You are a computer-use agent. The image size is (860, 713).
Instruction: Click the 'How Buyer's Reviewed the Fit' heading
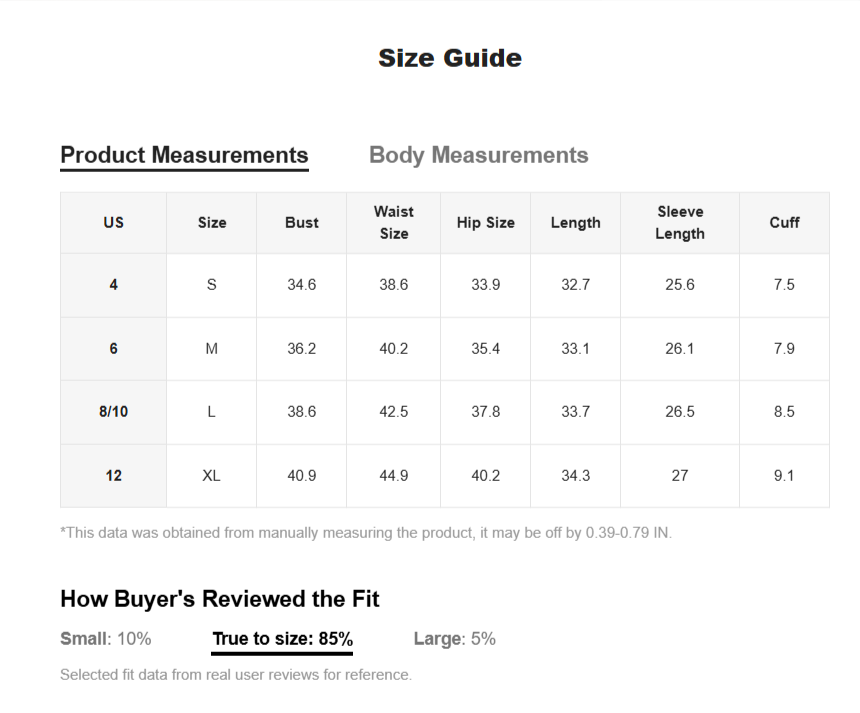pos(220,599)
